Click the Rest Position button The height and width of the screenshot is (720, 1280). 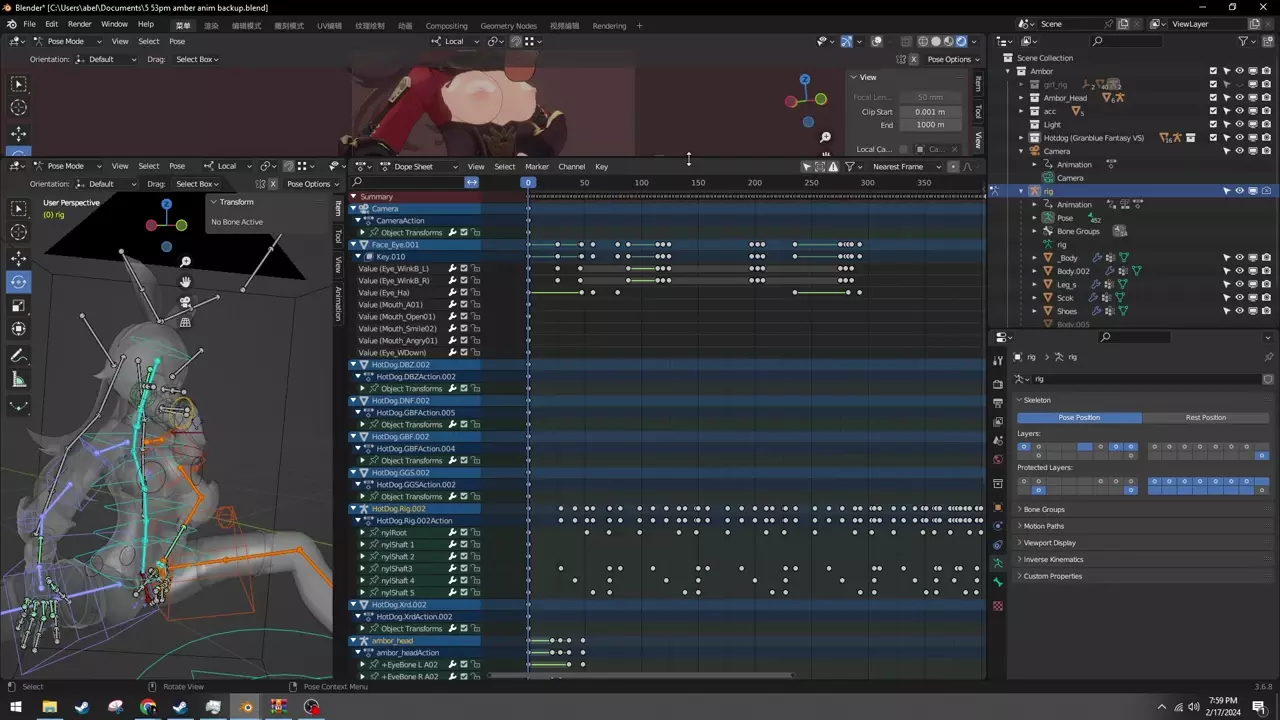pos(1205,418)
